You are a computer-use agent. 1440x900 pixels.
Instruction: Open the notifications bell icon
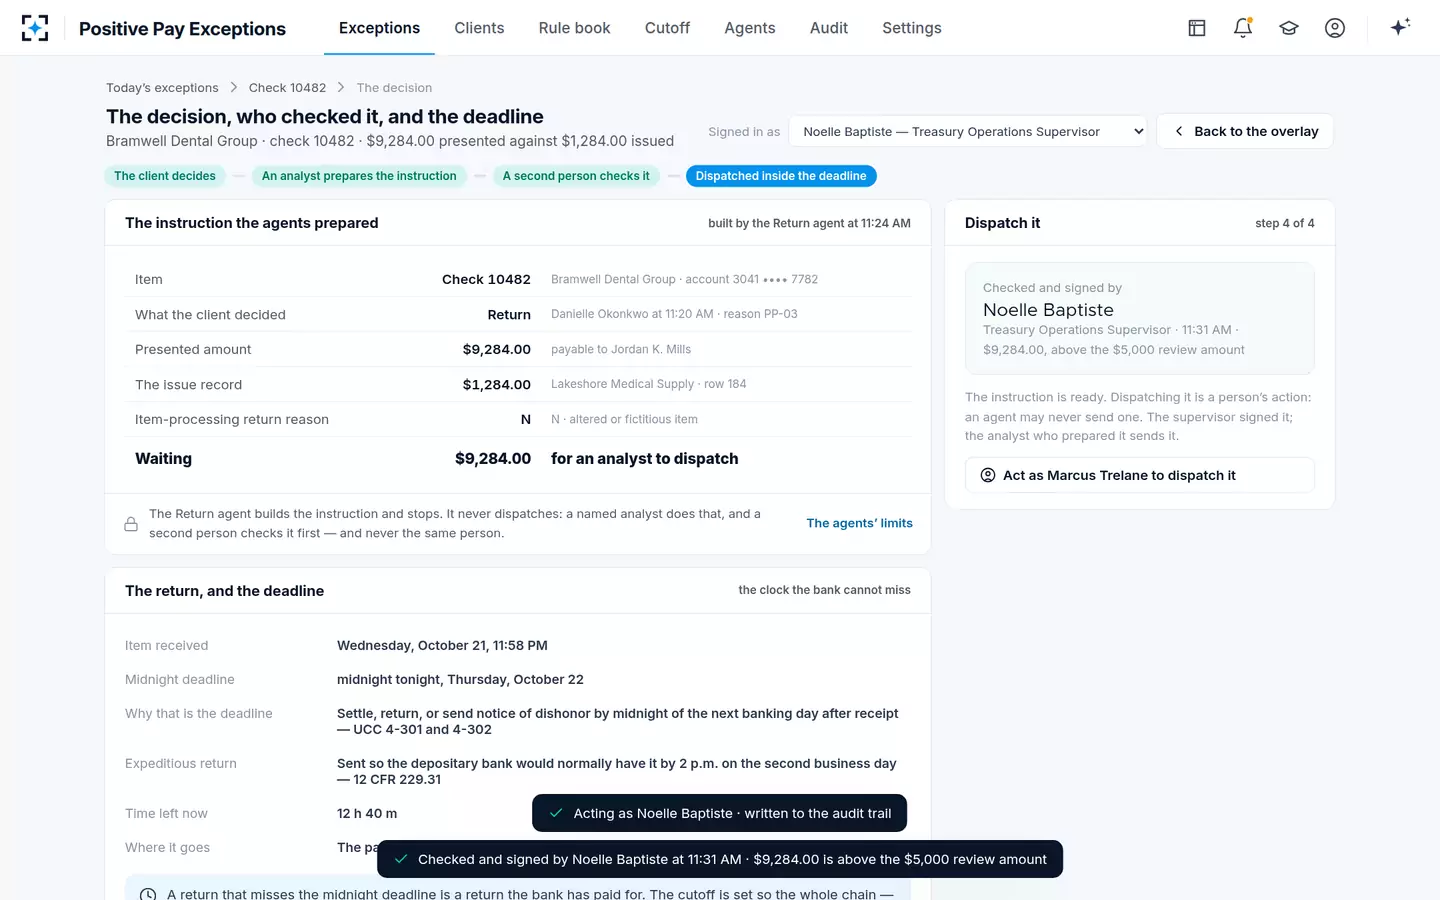(x=1243, y=28)
